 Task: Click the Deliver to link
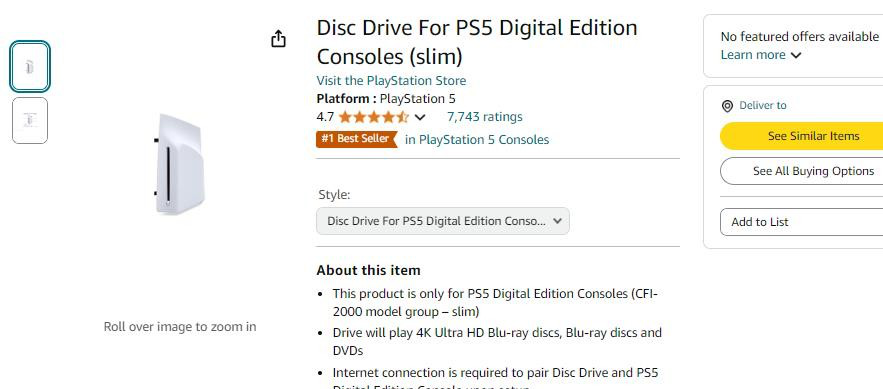[x=762, y=106]
